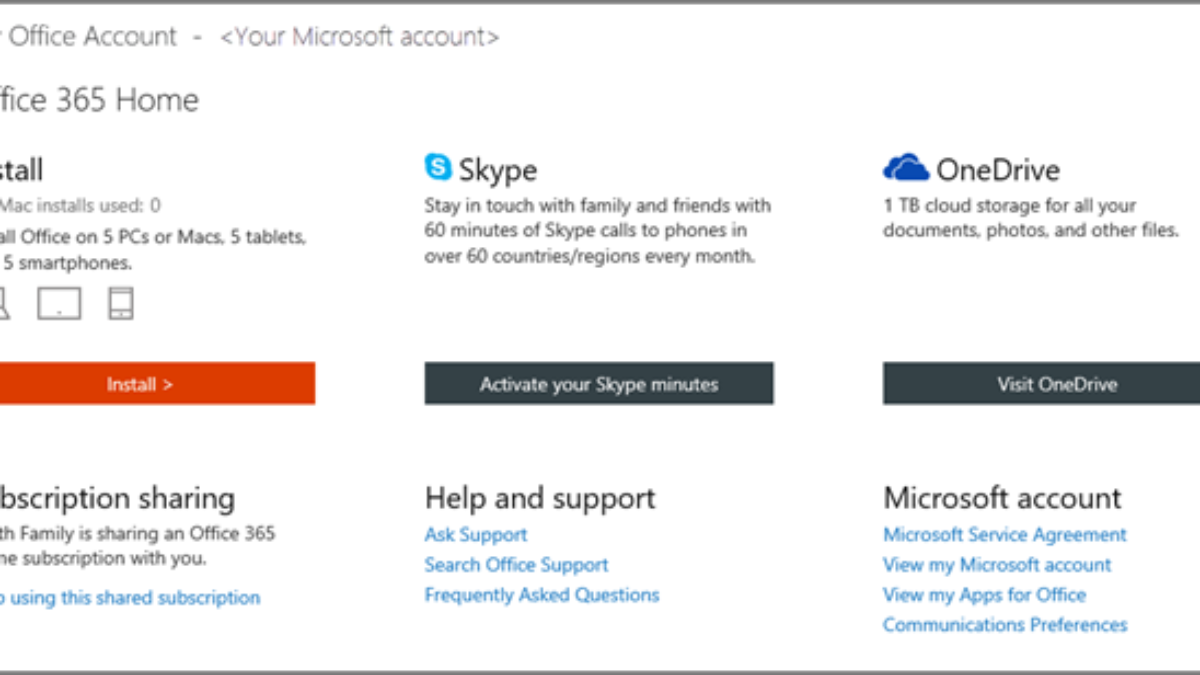Read the Microsoft Service Agreement
The width and height of the screenshot is (1200, 675).
point(1004,535)
